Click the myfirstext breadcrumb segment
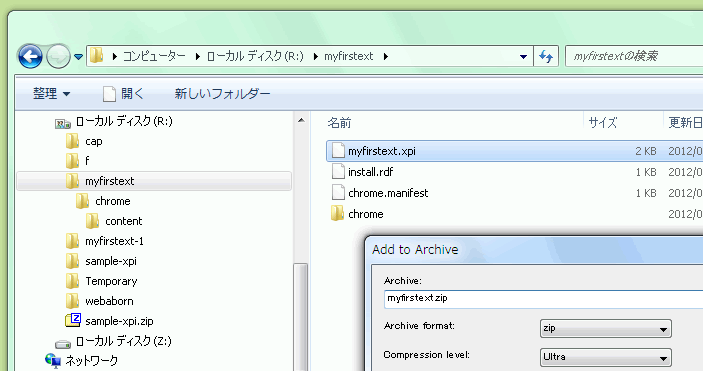703x371 pixels. click(x=348, y=56)
